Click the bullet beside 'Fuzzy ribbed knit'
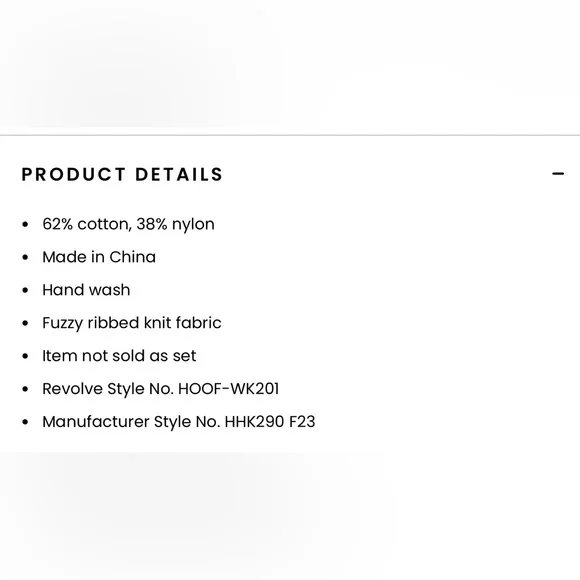580x580 pixels. click(x=25, y=323)
